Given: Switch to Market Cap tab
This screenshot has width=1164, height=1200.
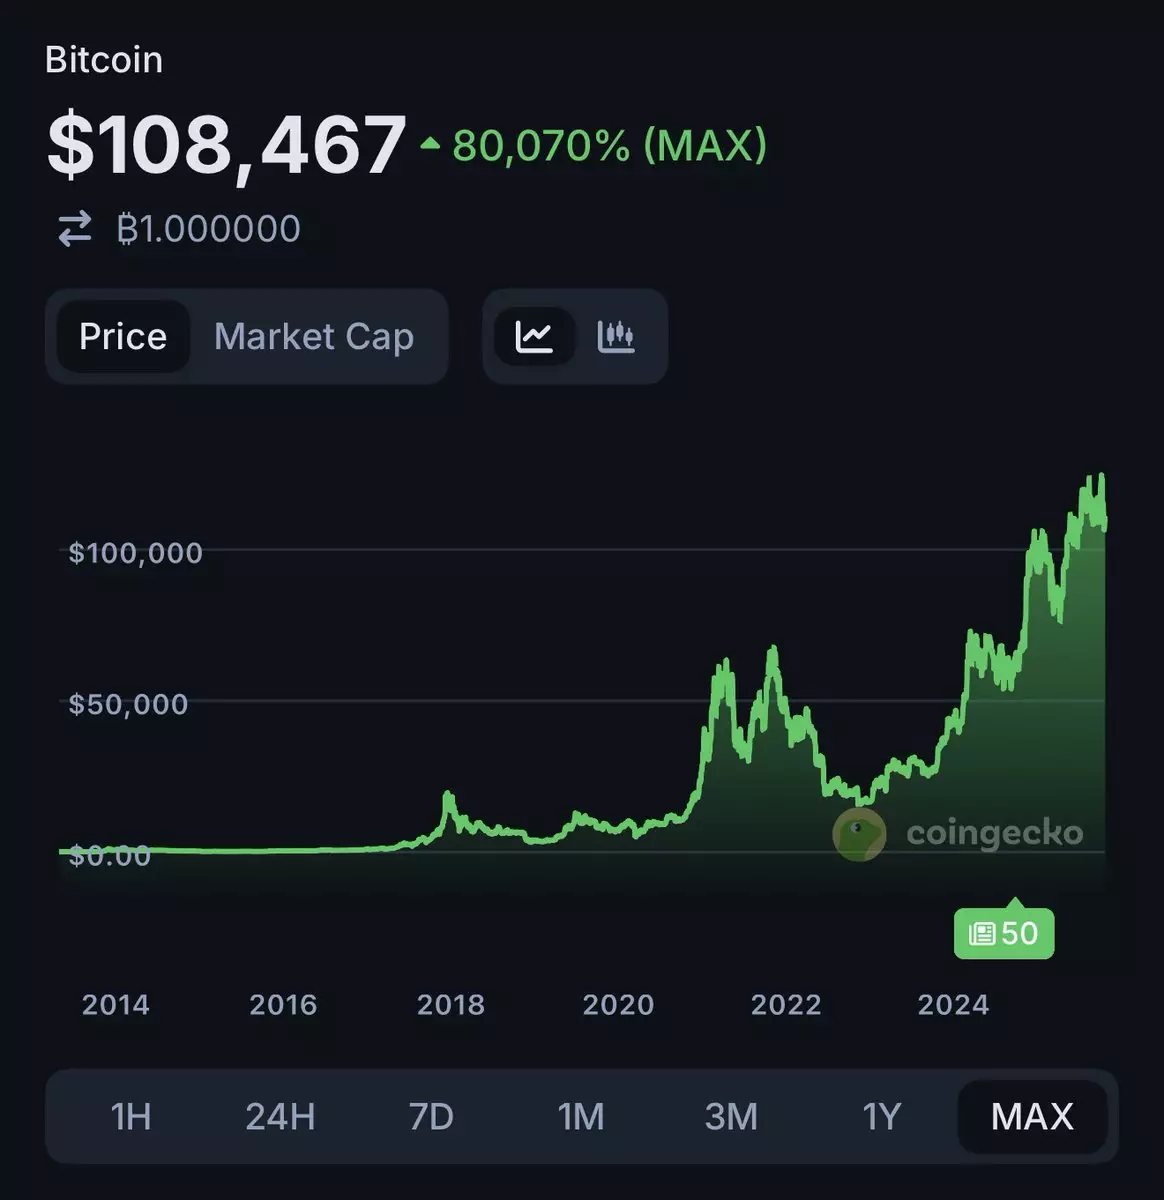Looking at the screenshot, I should (313, 337).
